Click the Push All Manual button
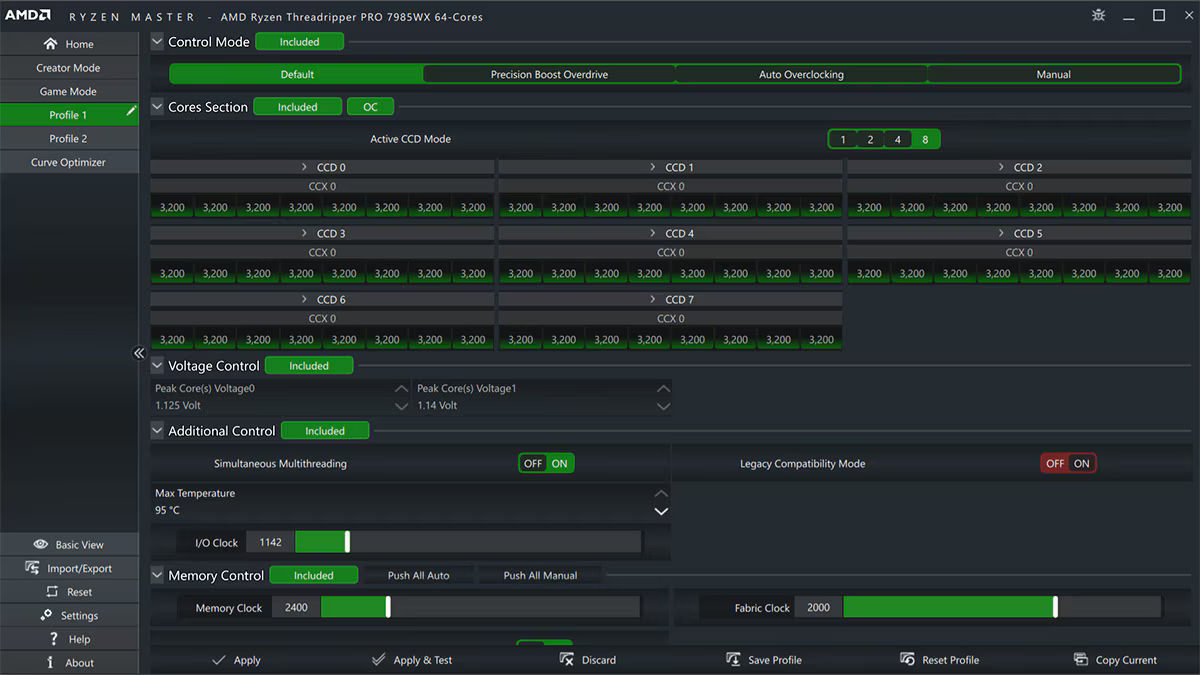 coord(540,575)
